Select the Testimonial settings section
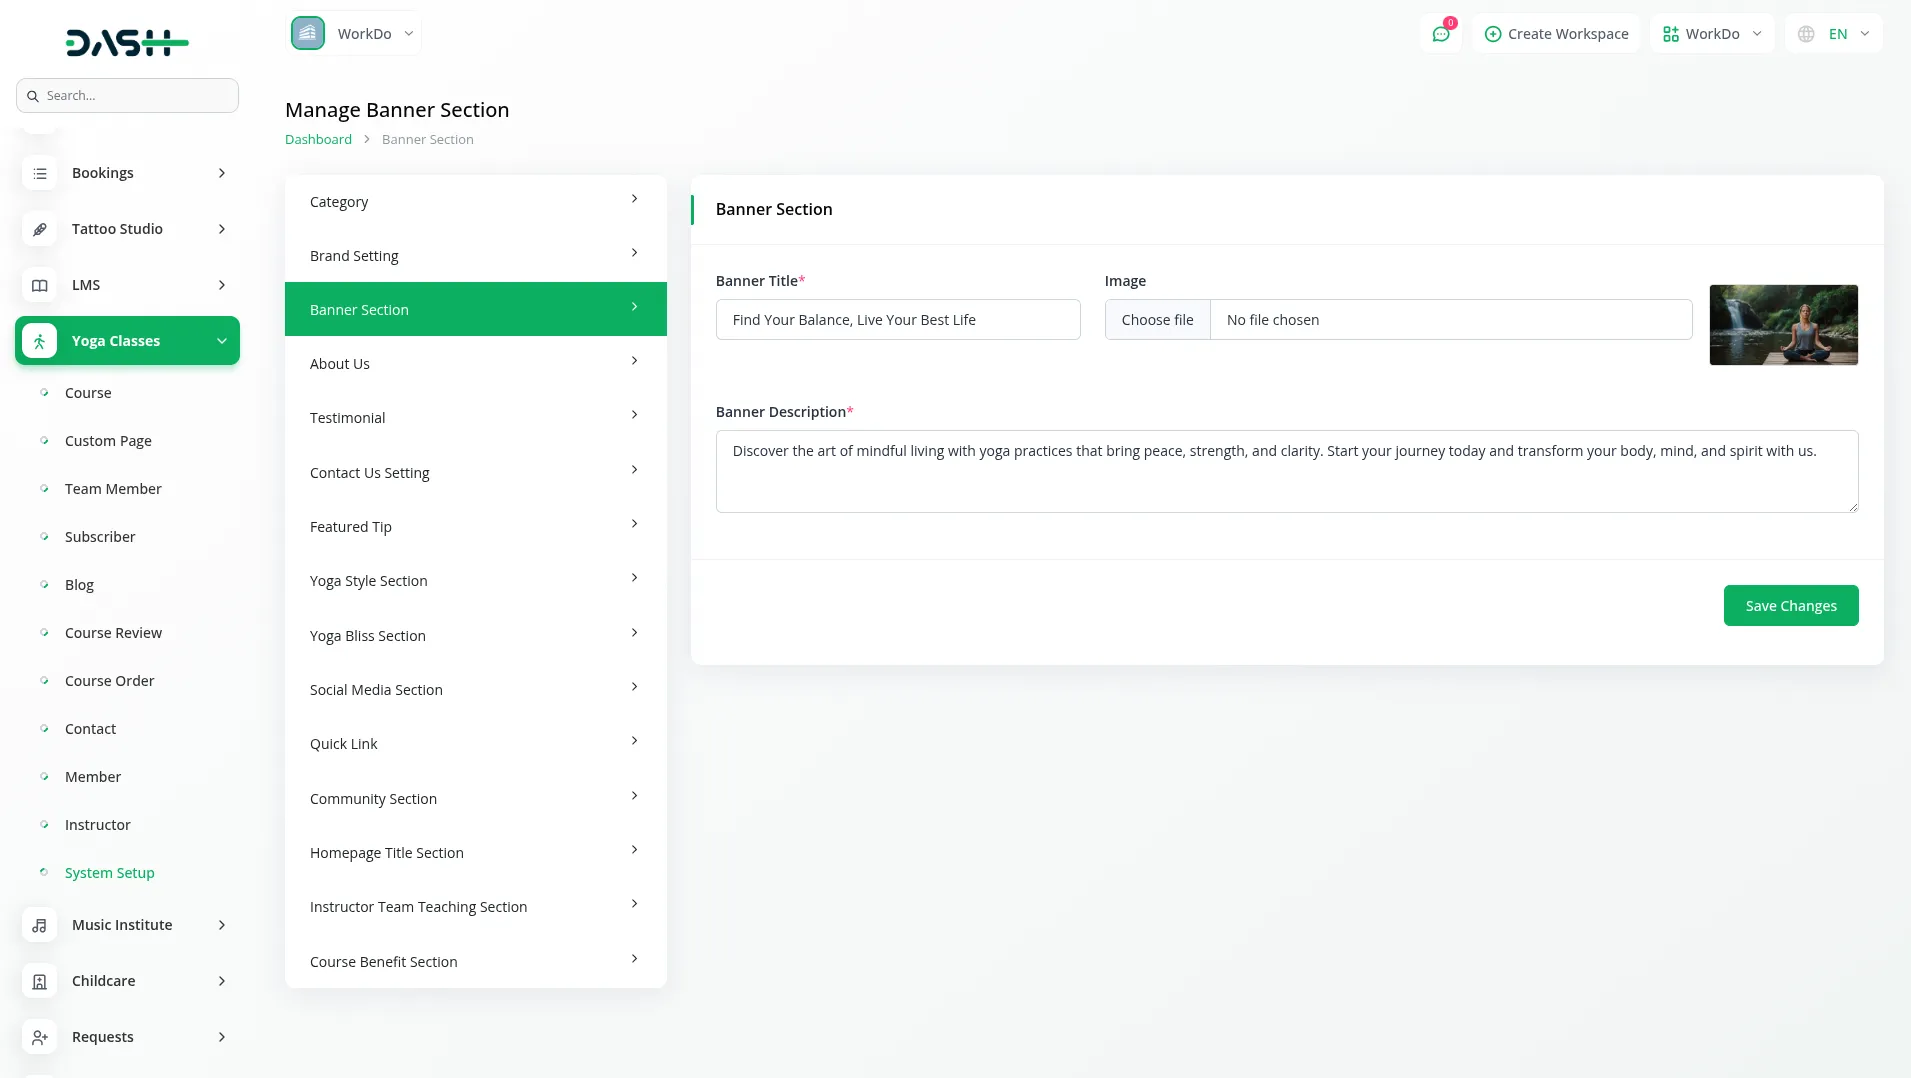The height and width of the screenshot is (1078, 1911). (475, 418)
